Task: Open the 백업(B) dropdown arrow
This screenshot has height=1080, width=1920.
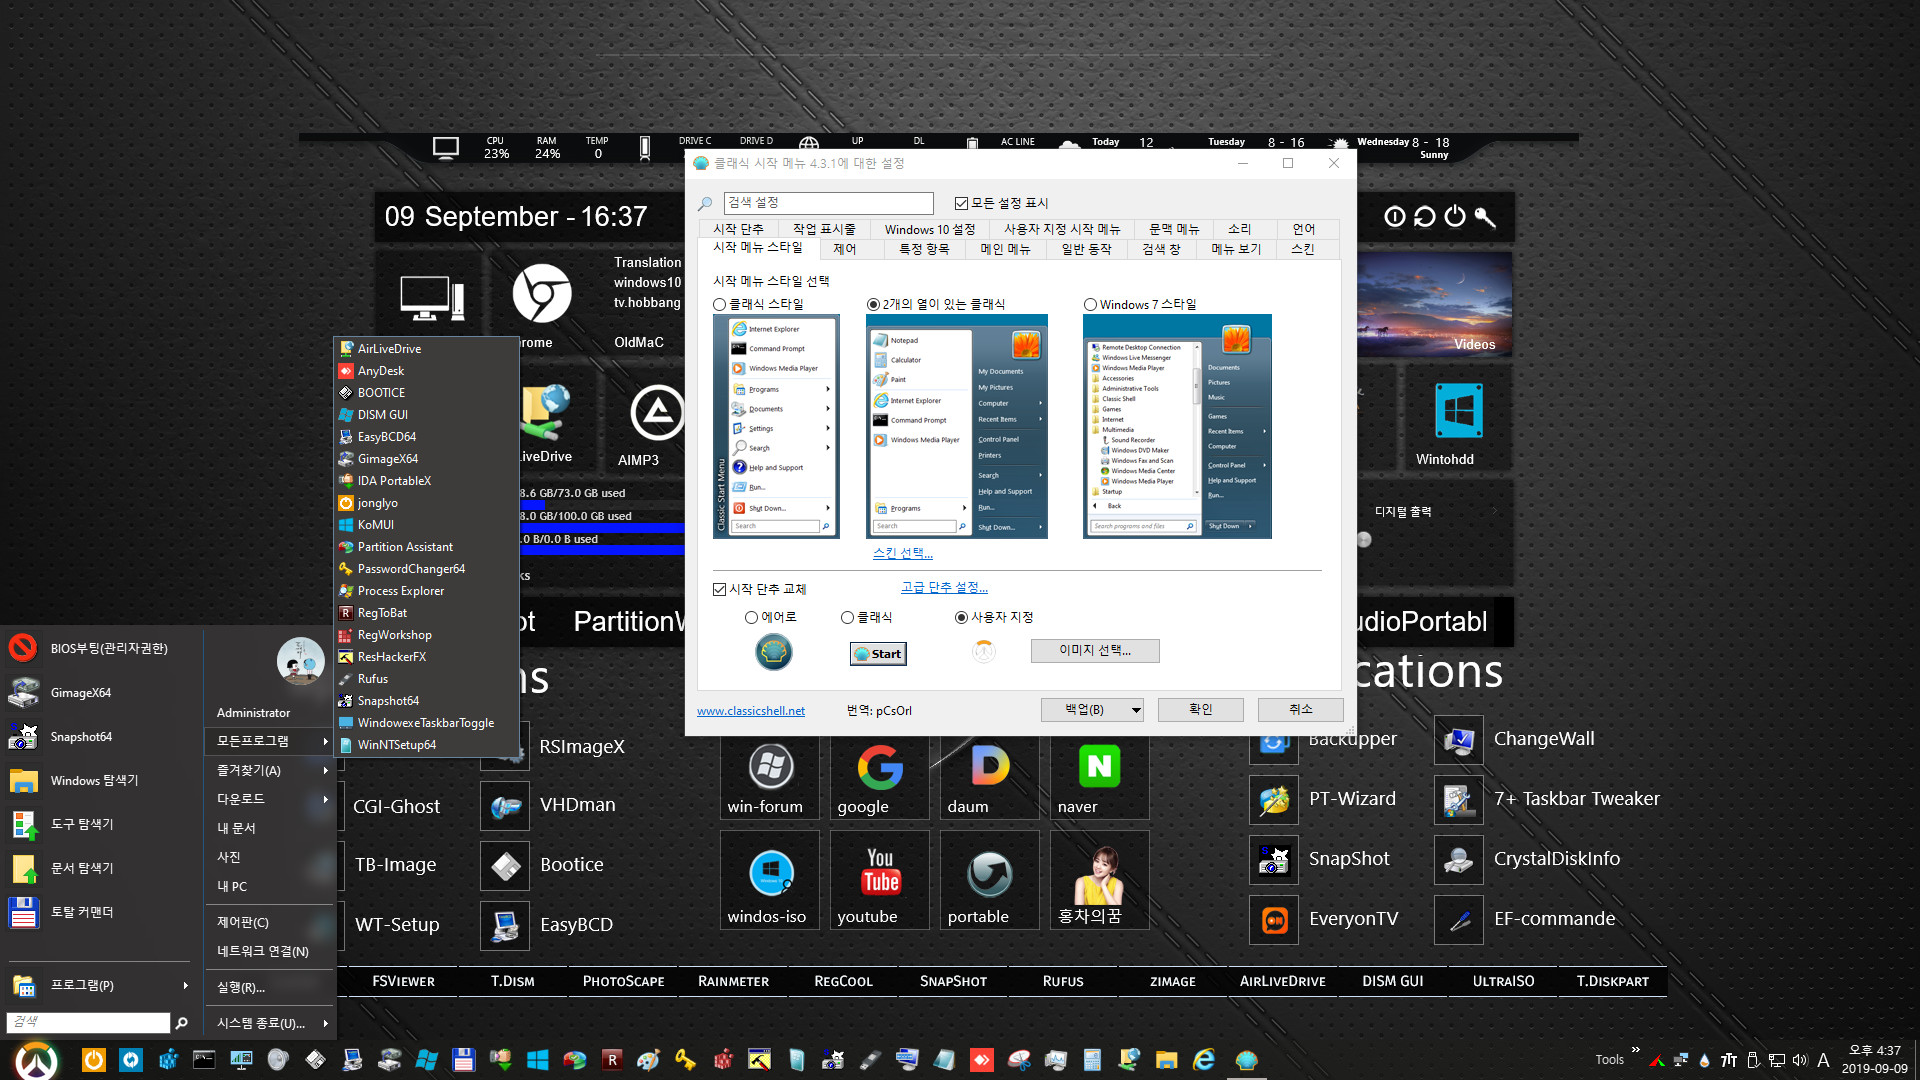Action: tap(1136, 710)
